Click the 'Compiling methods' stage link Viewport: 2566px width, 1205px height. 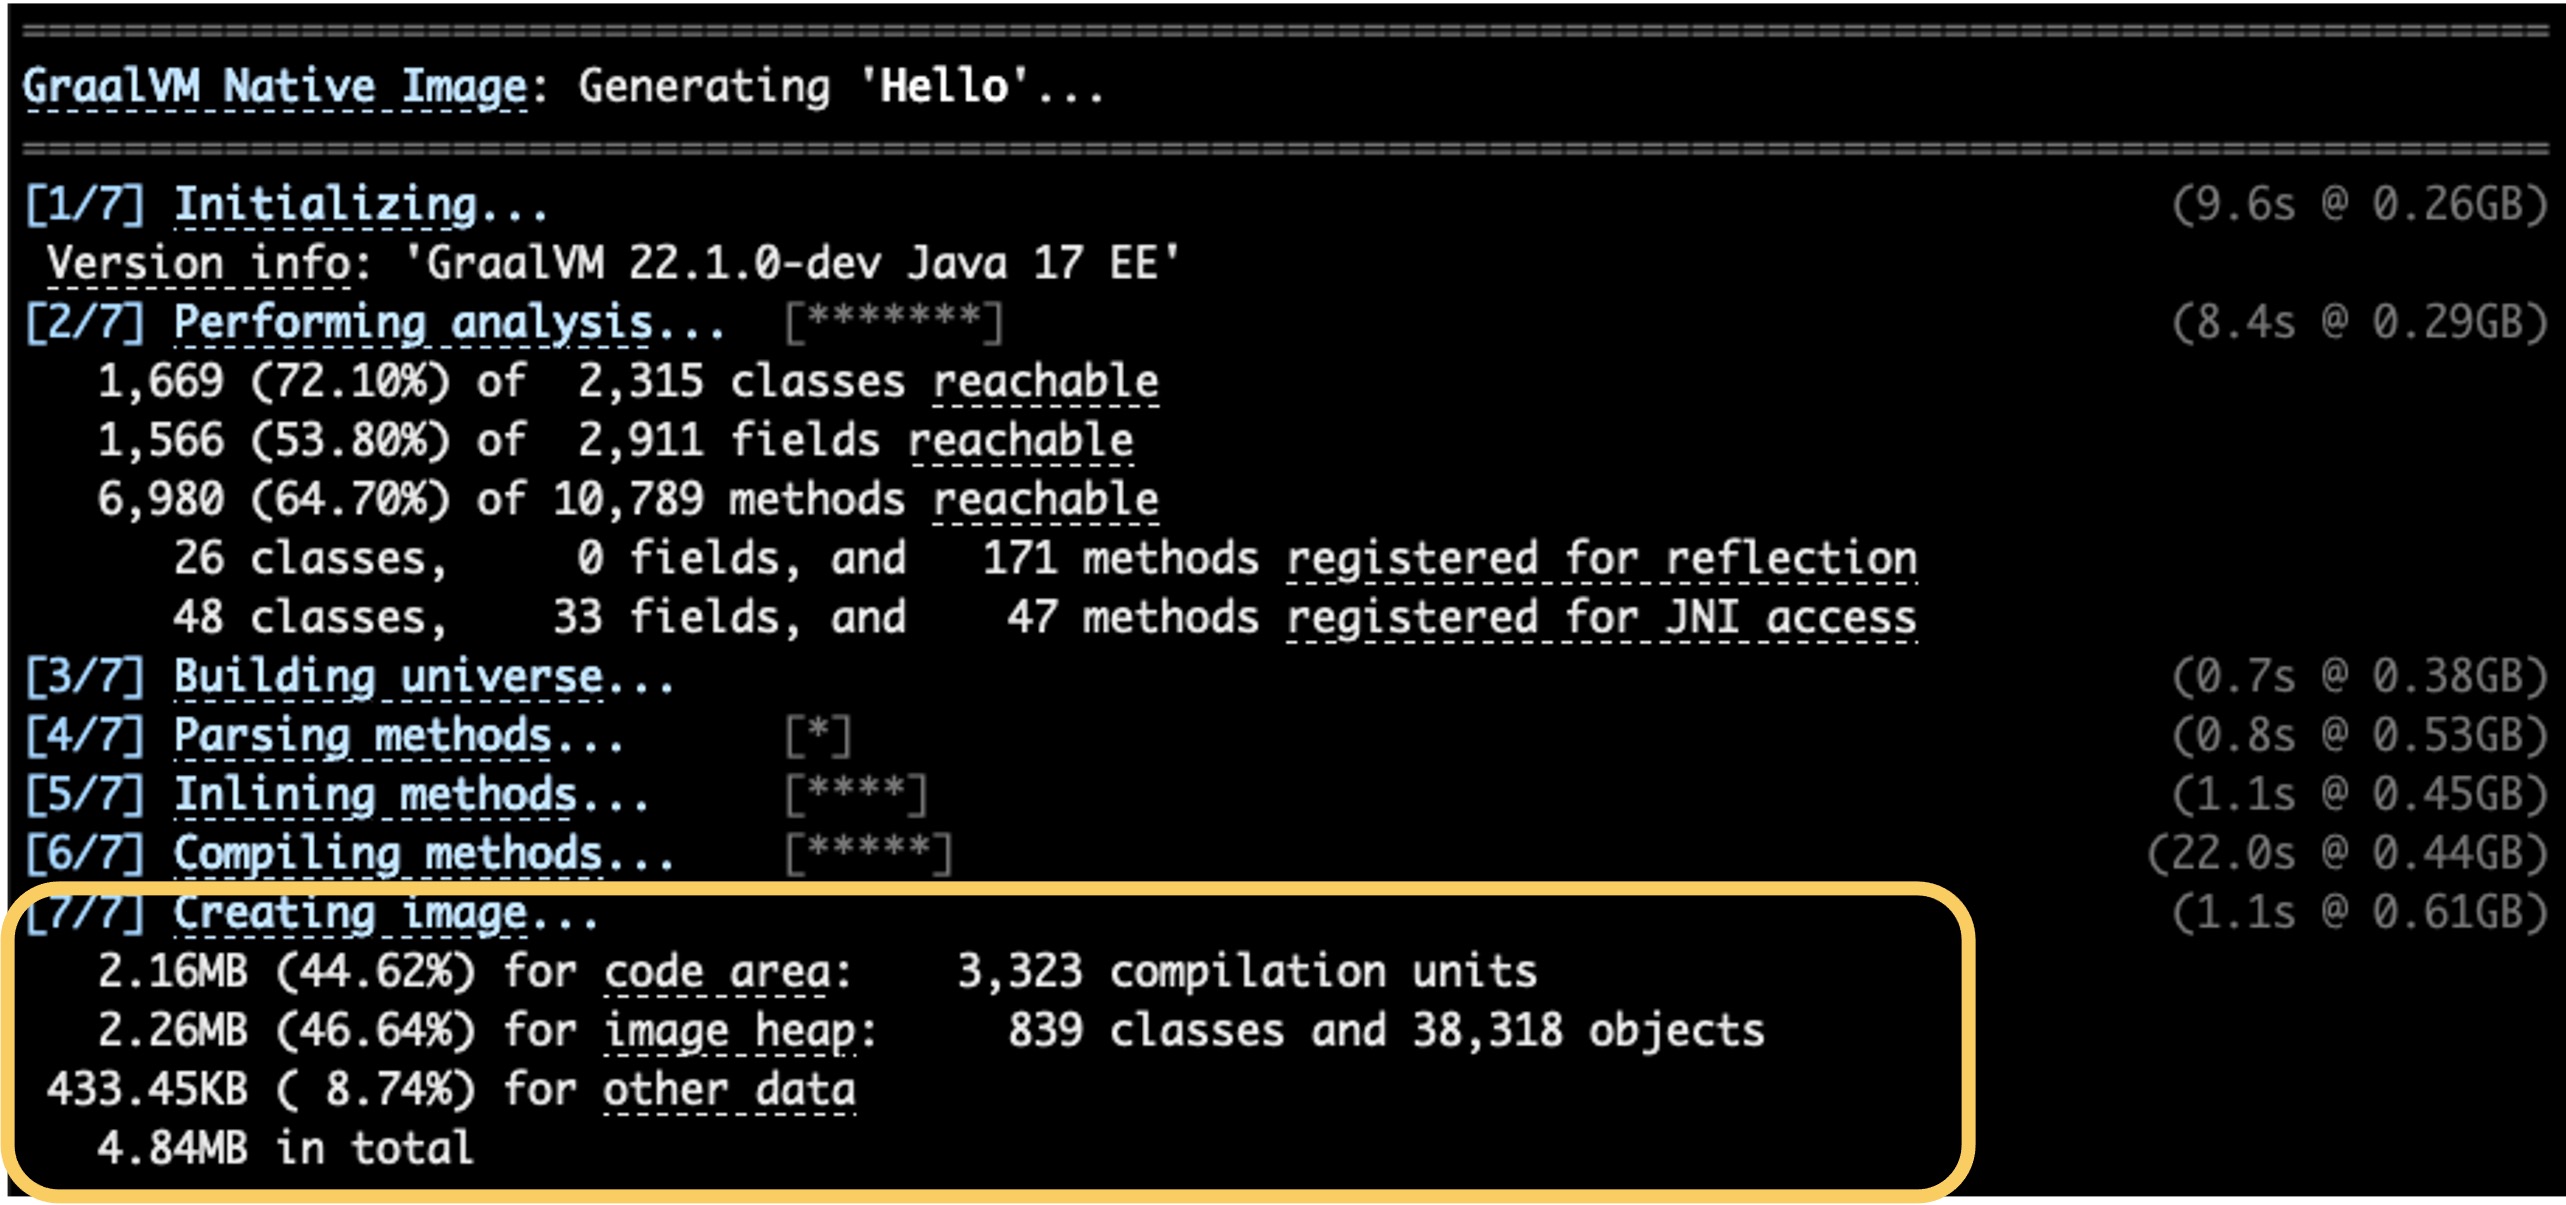click(x=388, y=854)
